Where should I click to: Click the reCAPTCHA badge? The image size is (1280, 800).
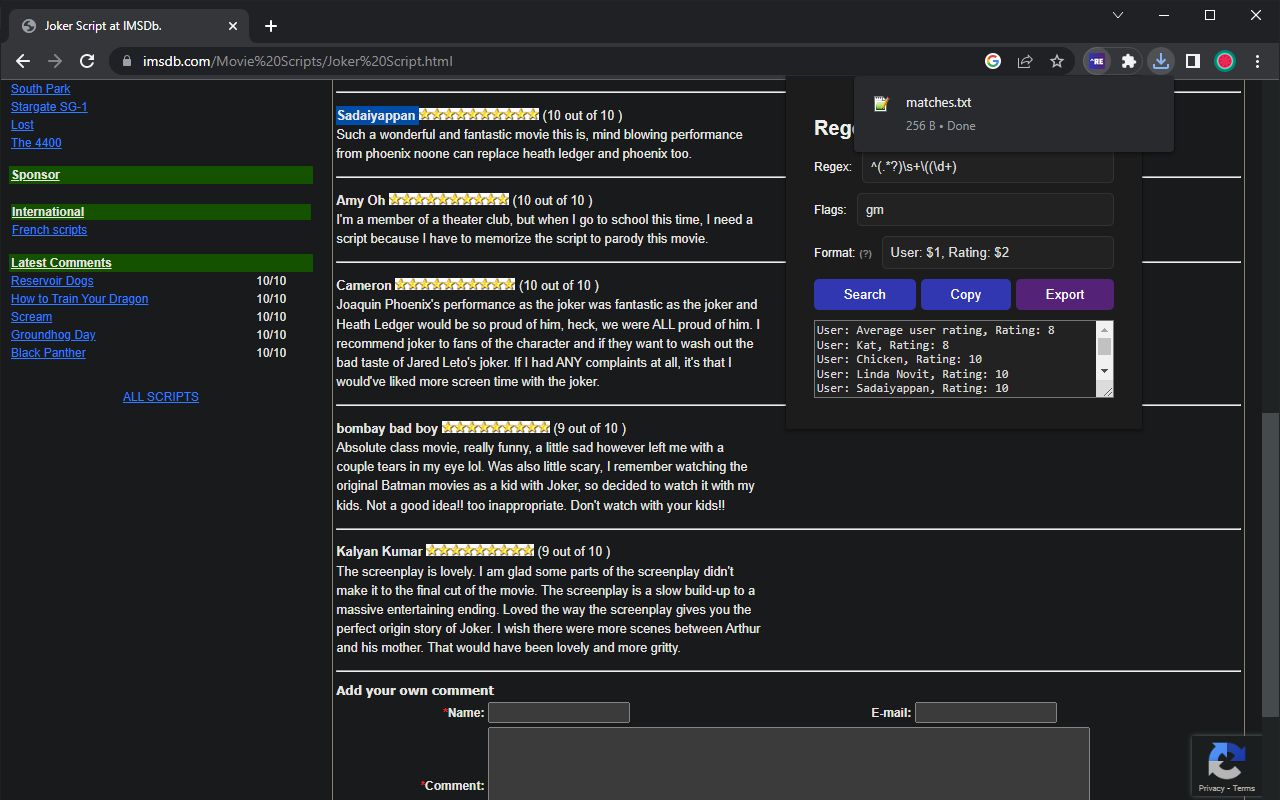(x=1226, y=767)
